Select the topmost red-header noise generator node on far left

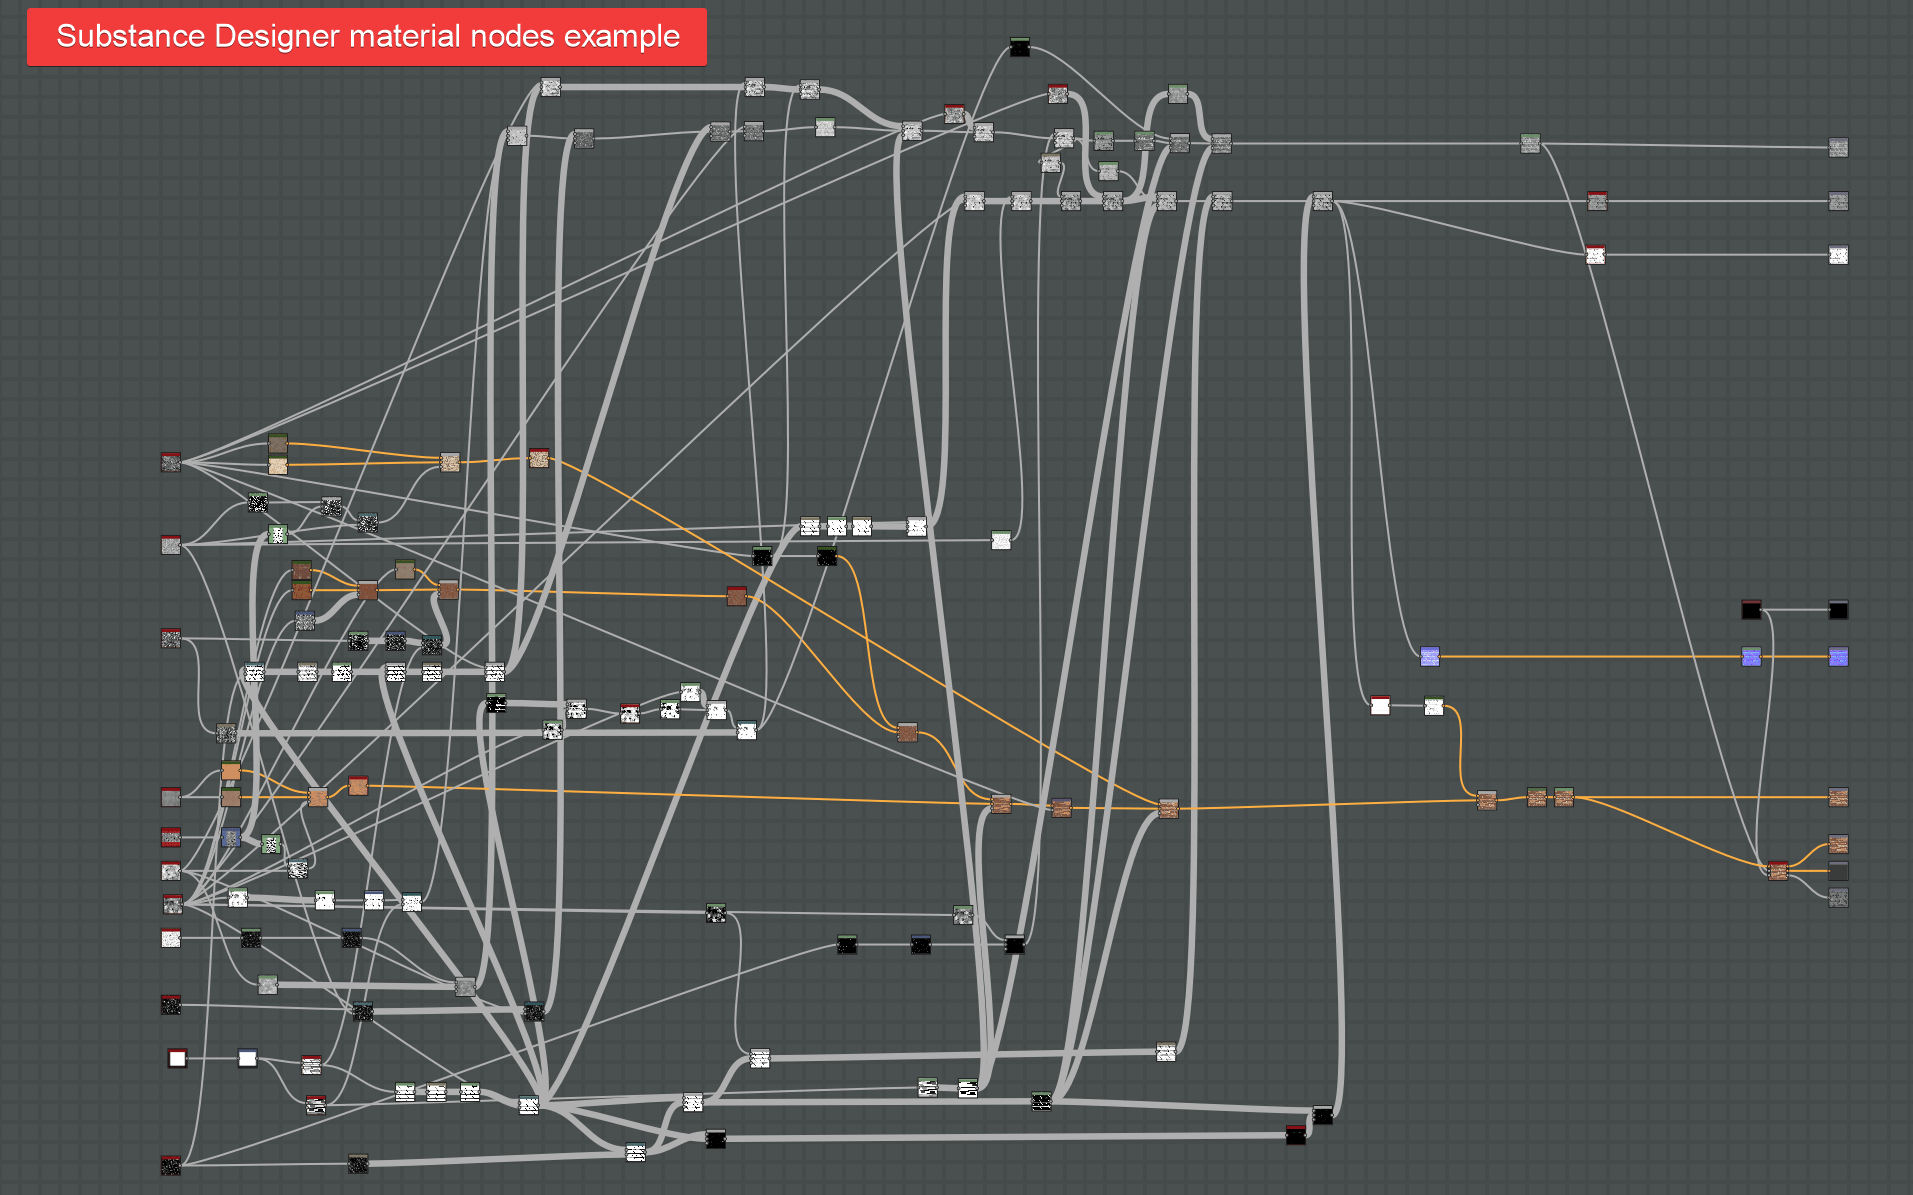[x=170, y=463]
